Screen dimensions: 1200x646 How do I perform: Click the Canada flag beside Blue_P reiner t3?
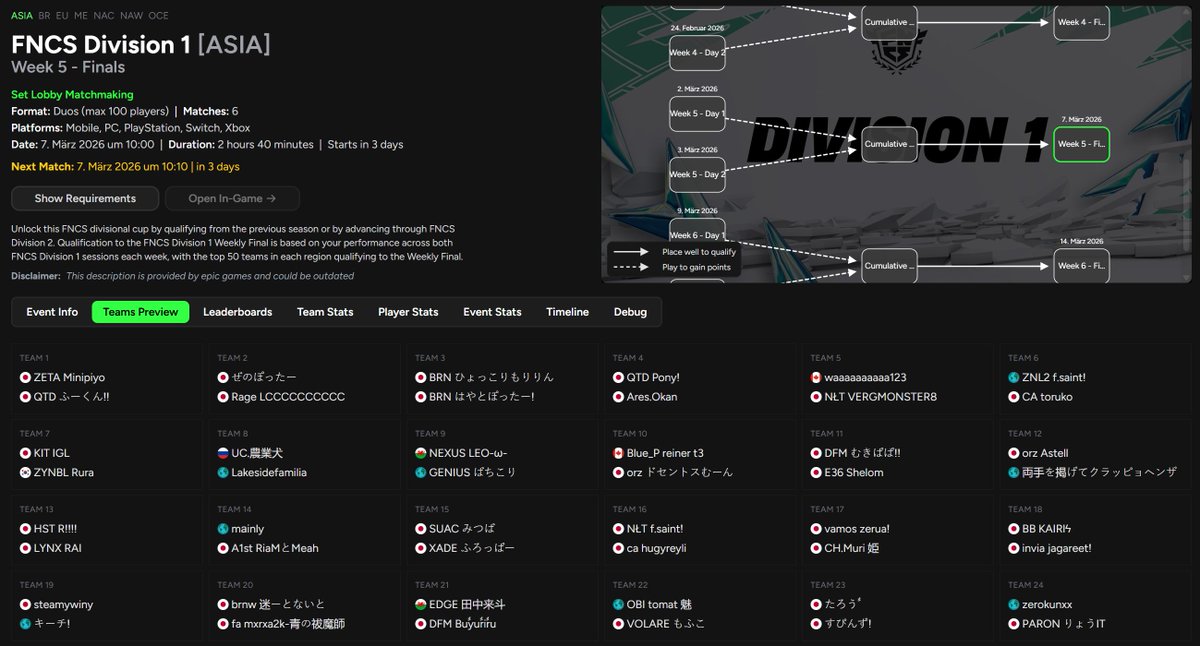point(619,453)
